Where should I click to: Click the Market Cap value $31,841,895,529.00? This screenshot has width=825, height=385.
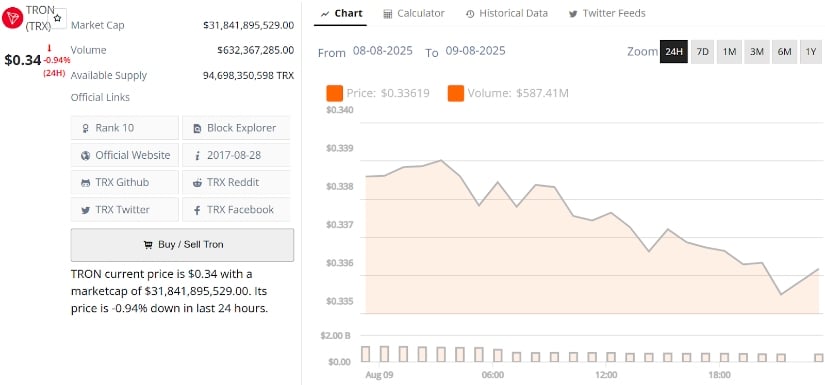(x=249, y=25)
